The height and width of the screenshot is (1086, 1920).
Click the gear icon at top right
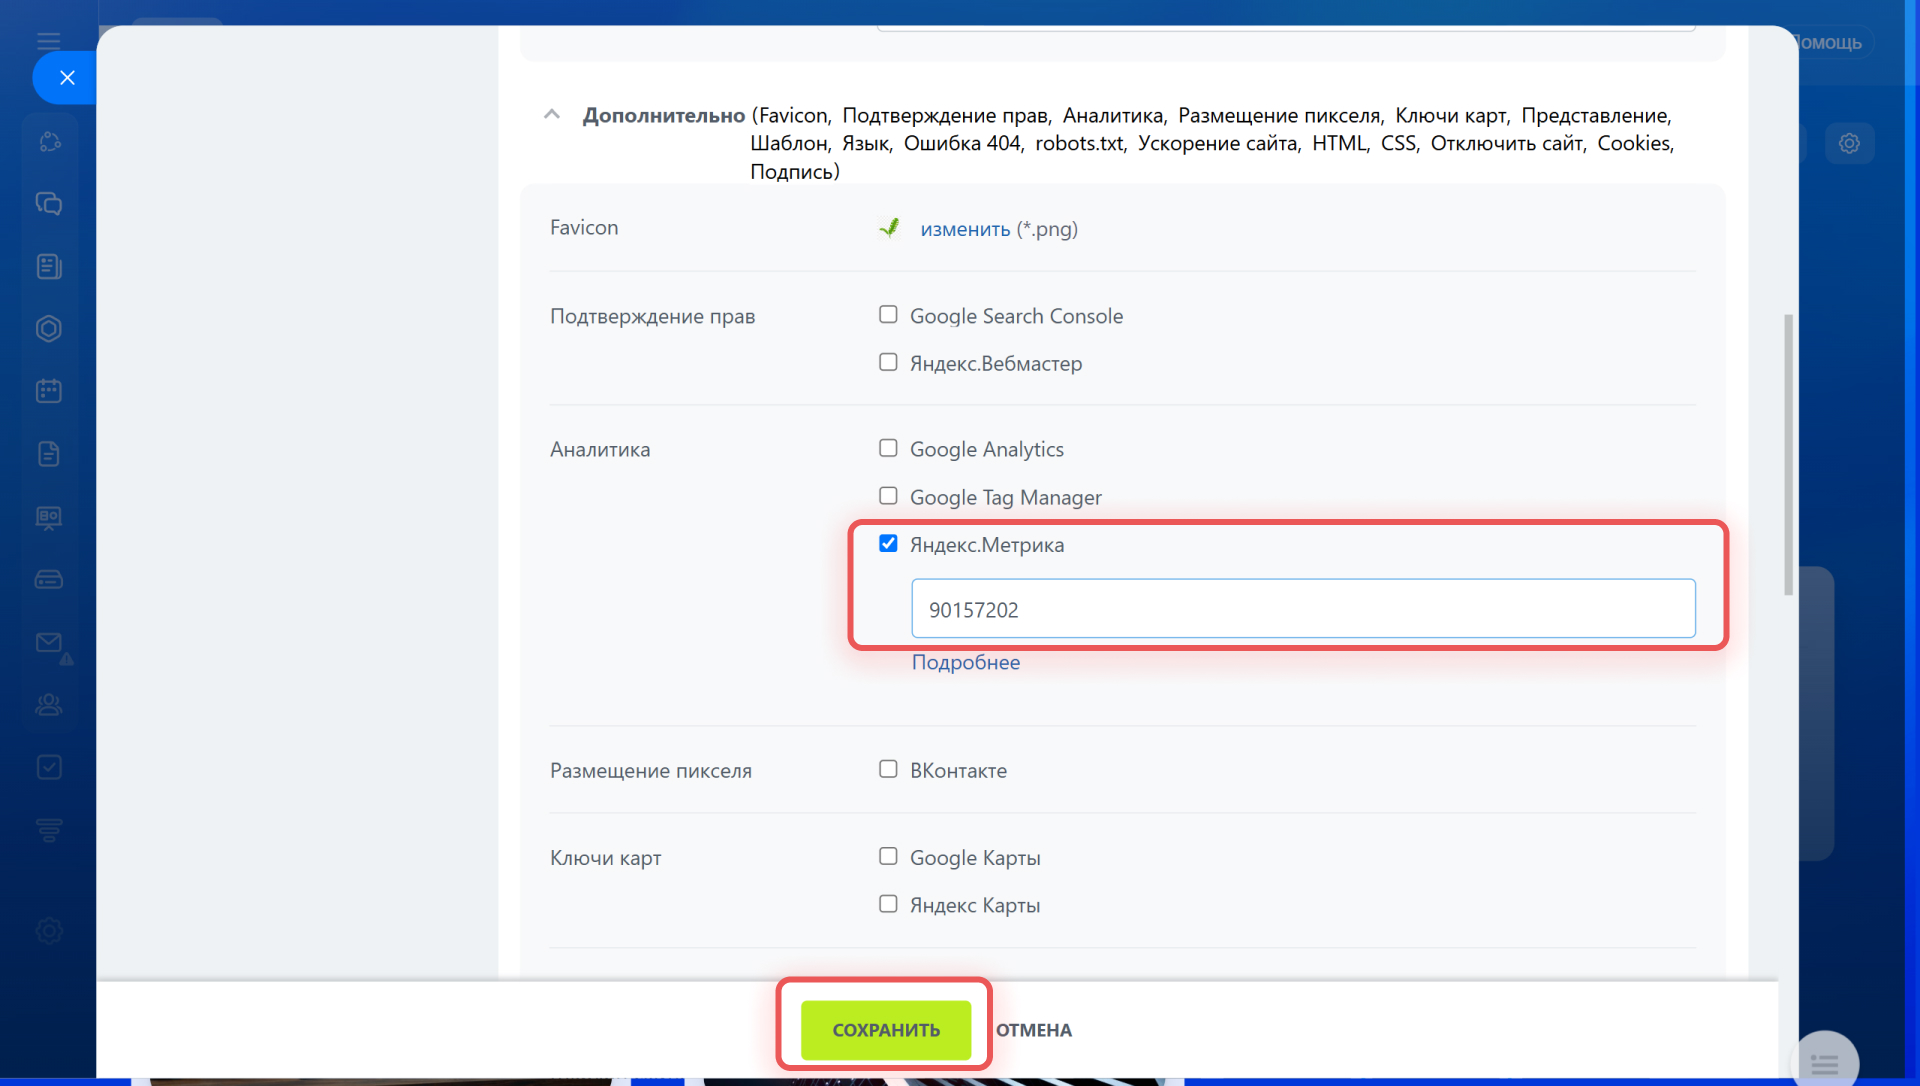pyautogui.click(x=1849, y=143)
